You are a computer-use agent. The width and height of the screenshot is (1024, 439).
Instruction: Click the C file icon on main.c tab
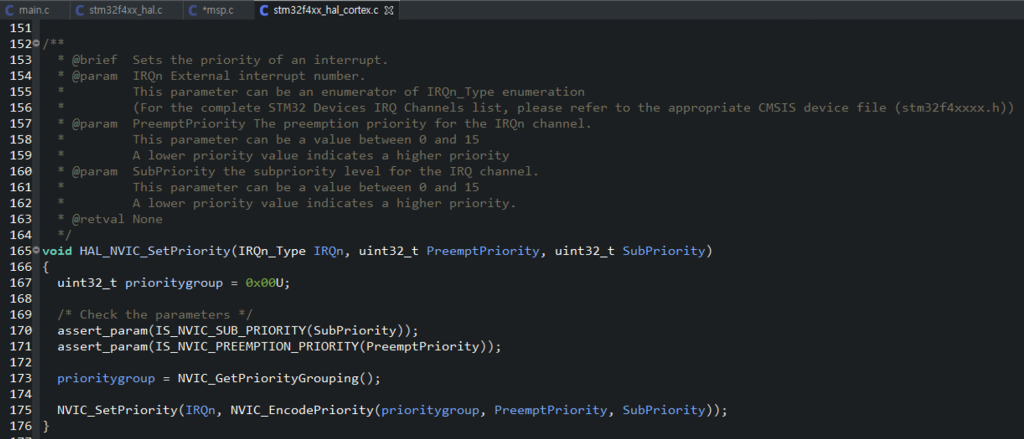(x=11, y=10)
